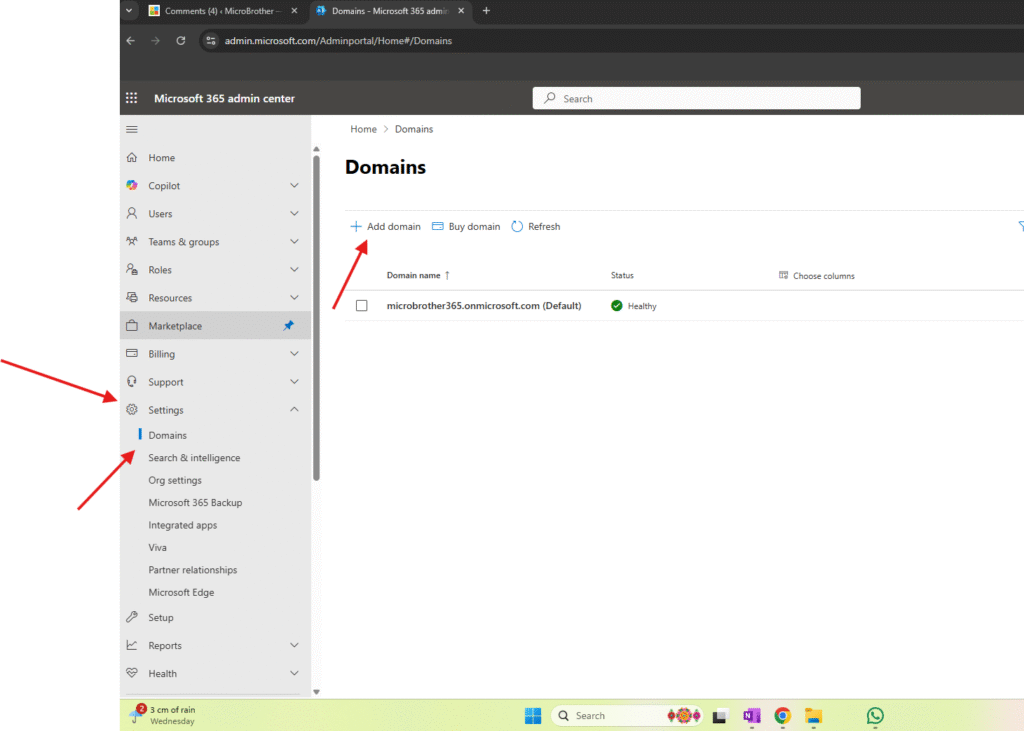1024x731 pixels.
Task: Click the admin center Search box
Action: [x=697, y=98]
